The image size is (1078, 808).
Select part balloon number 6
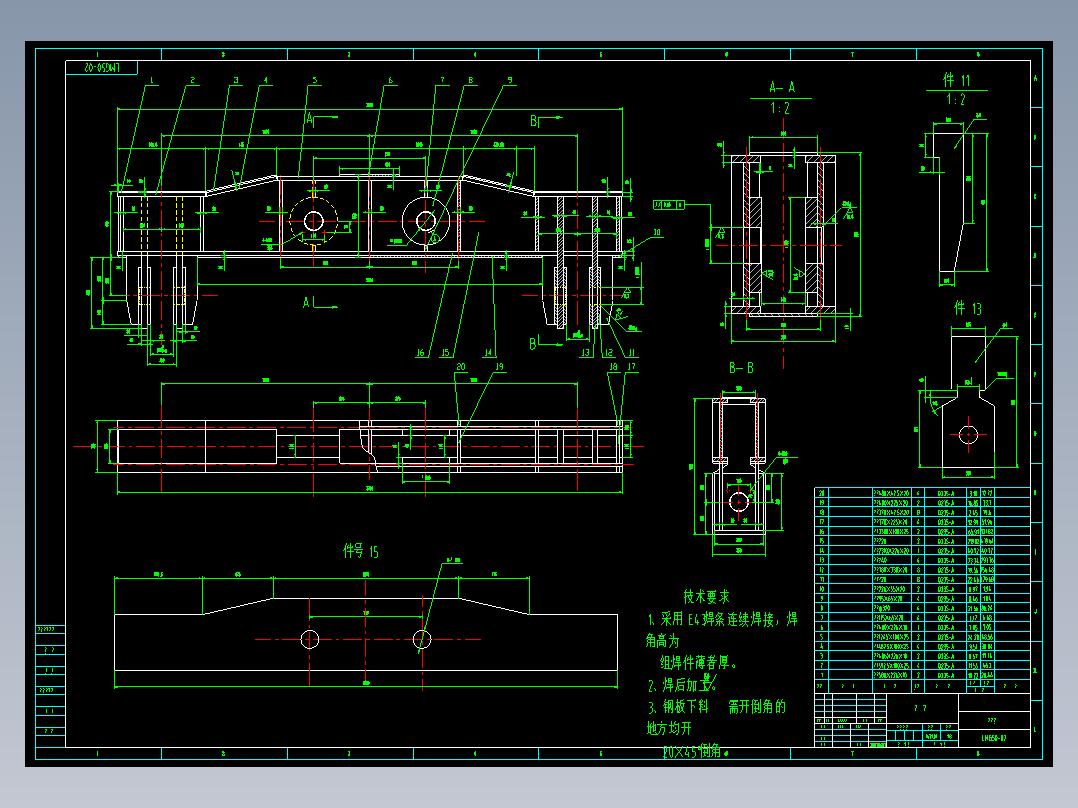pos(390,80)
